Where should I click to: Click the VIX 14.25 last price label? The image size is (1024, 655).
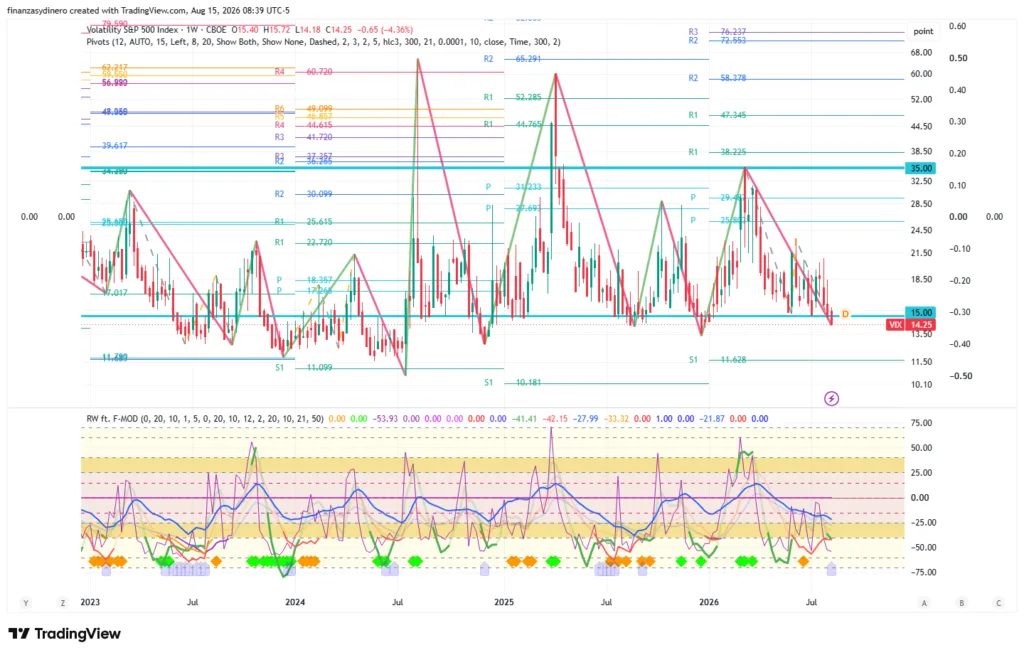coord(910,325)
